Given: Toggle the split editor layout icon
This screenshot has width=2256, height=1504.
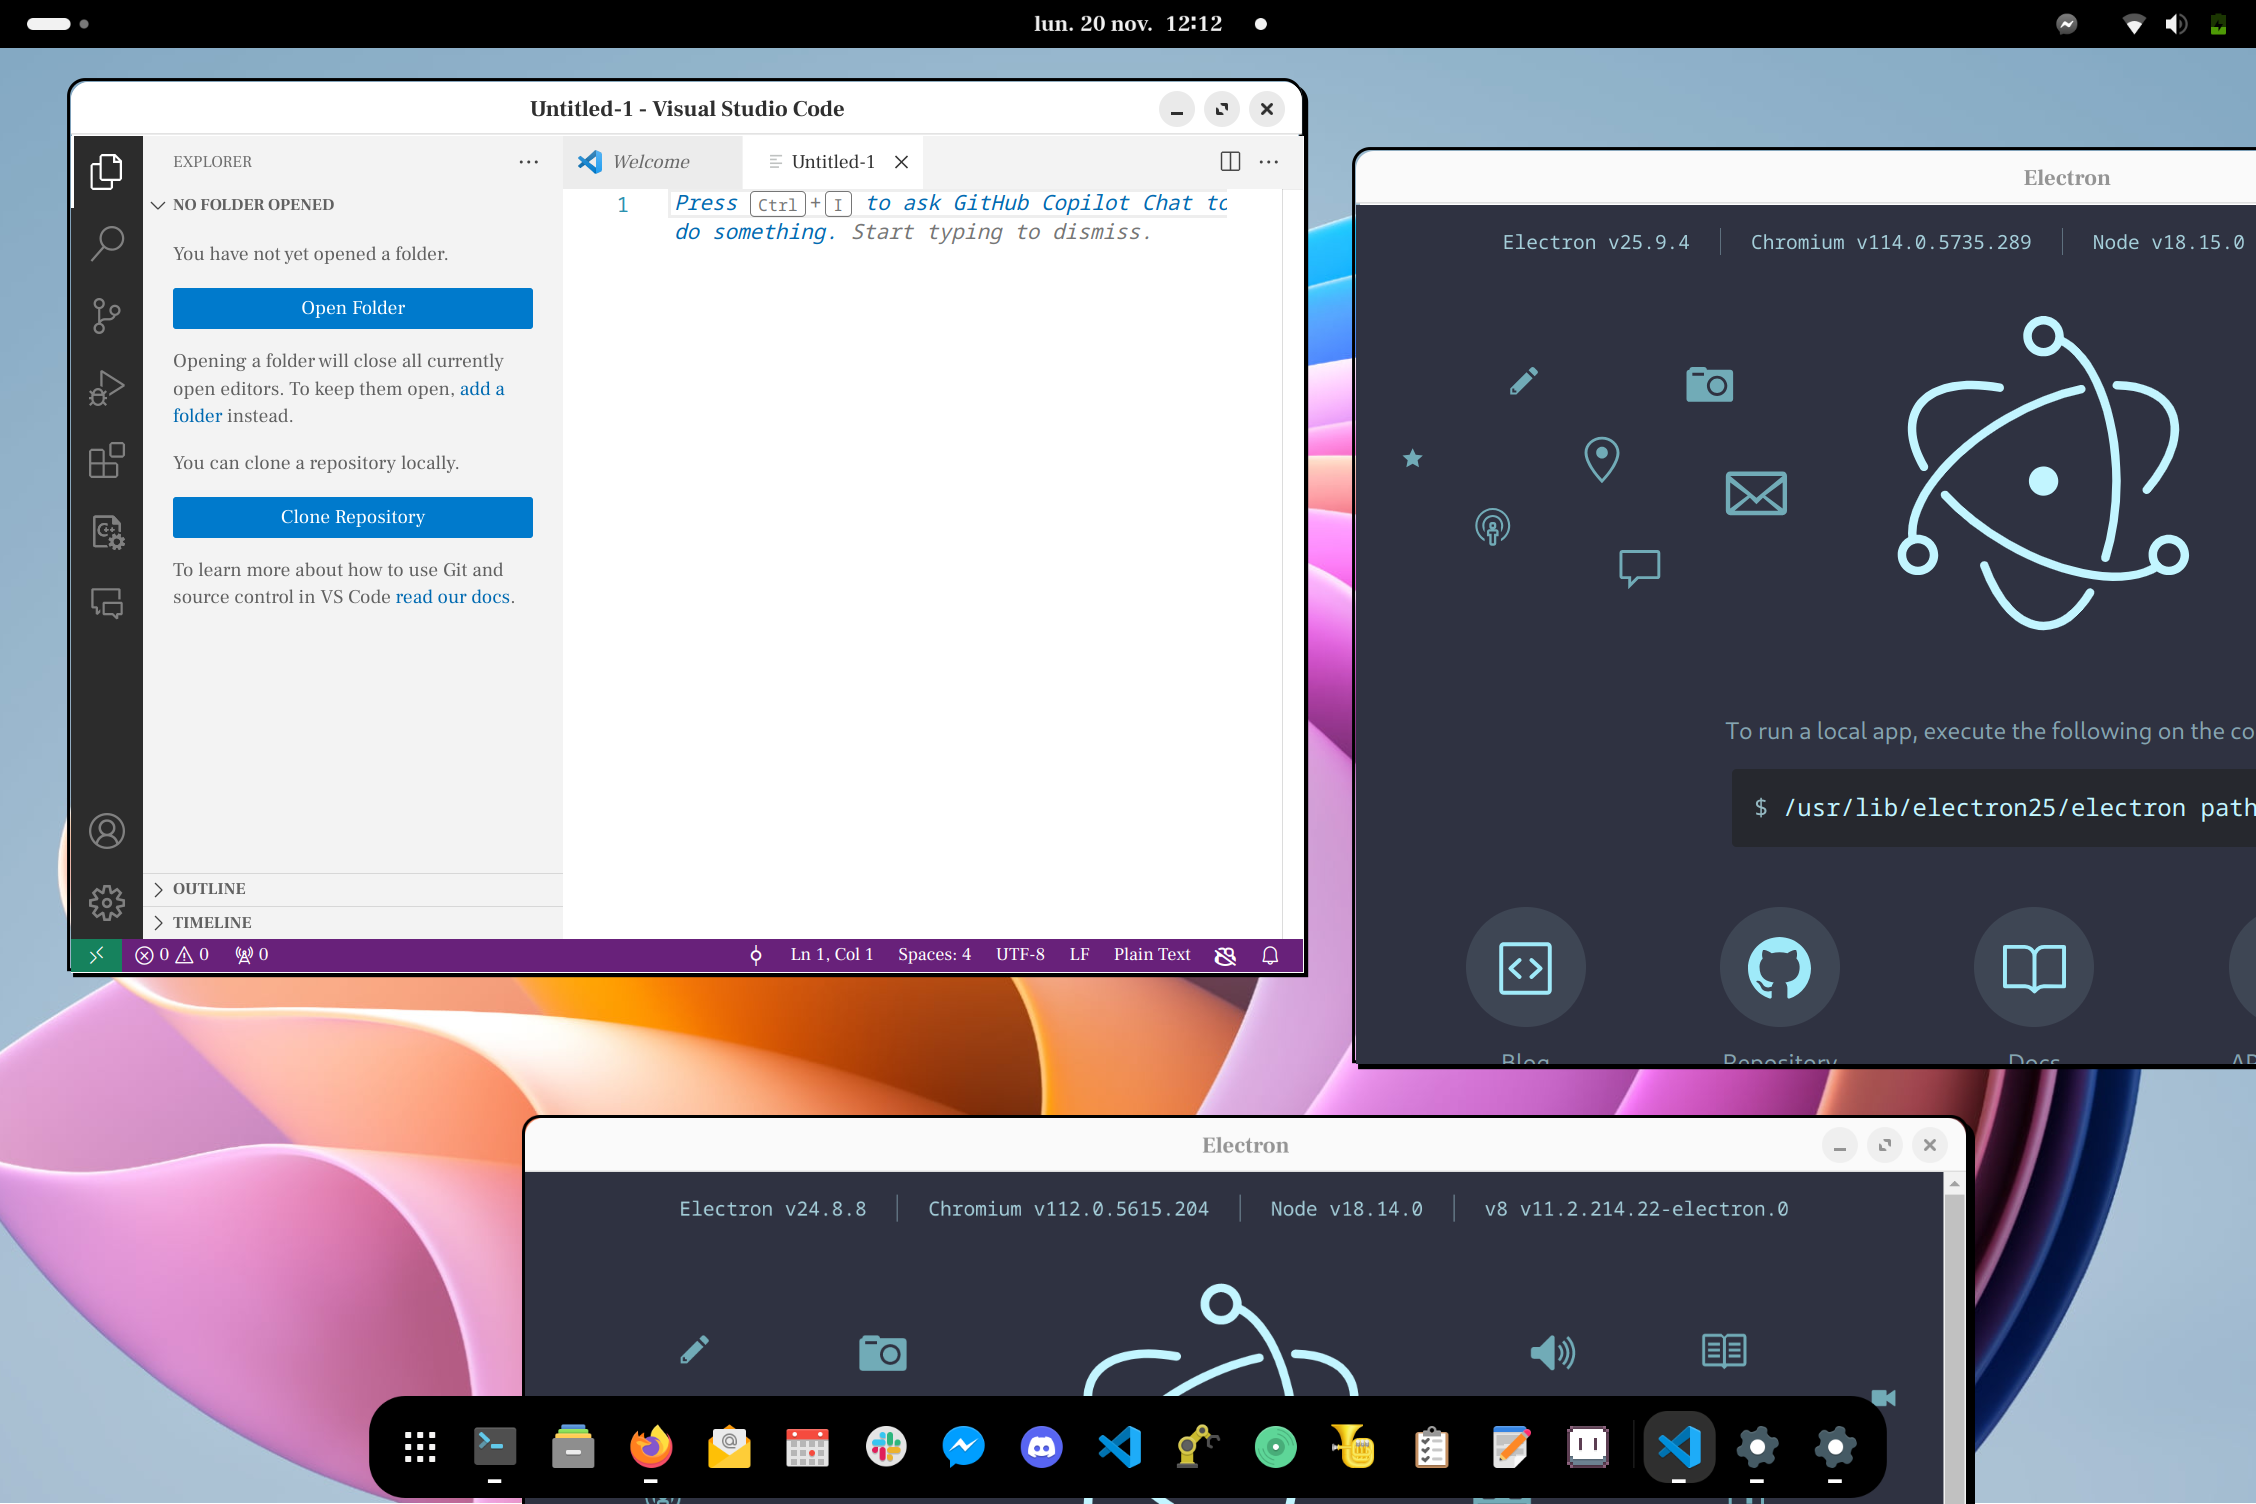Looking at the screenshot, I should point(1229,161).
